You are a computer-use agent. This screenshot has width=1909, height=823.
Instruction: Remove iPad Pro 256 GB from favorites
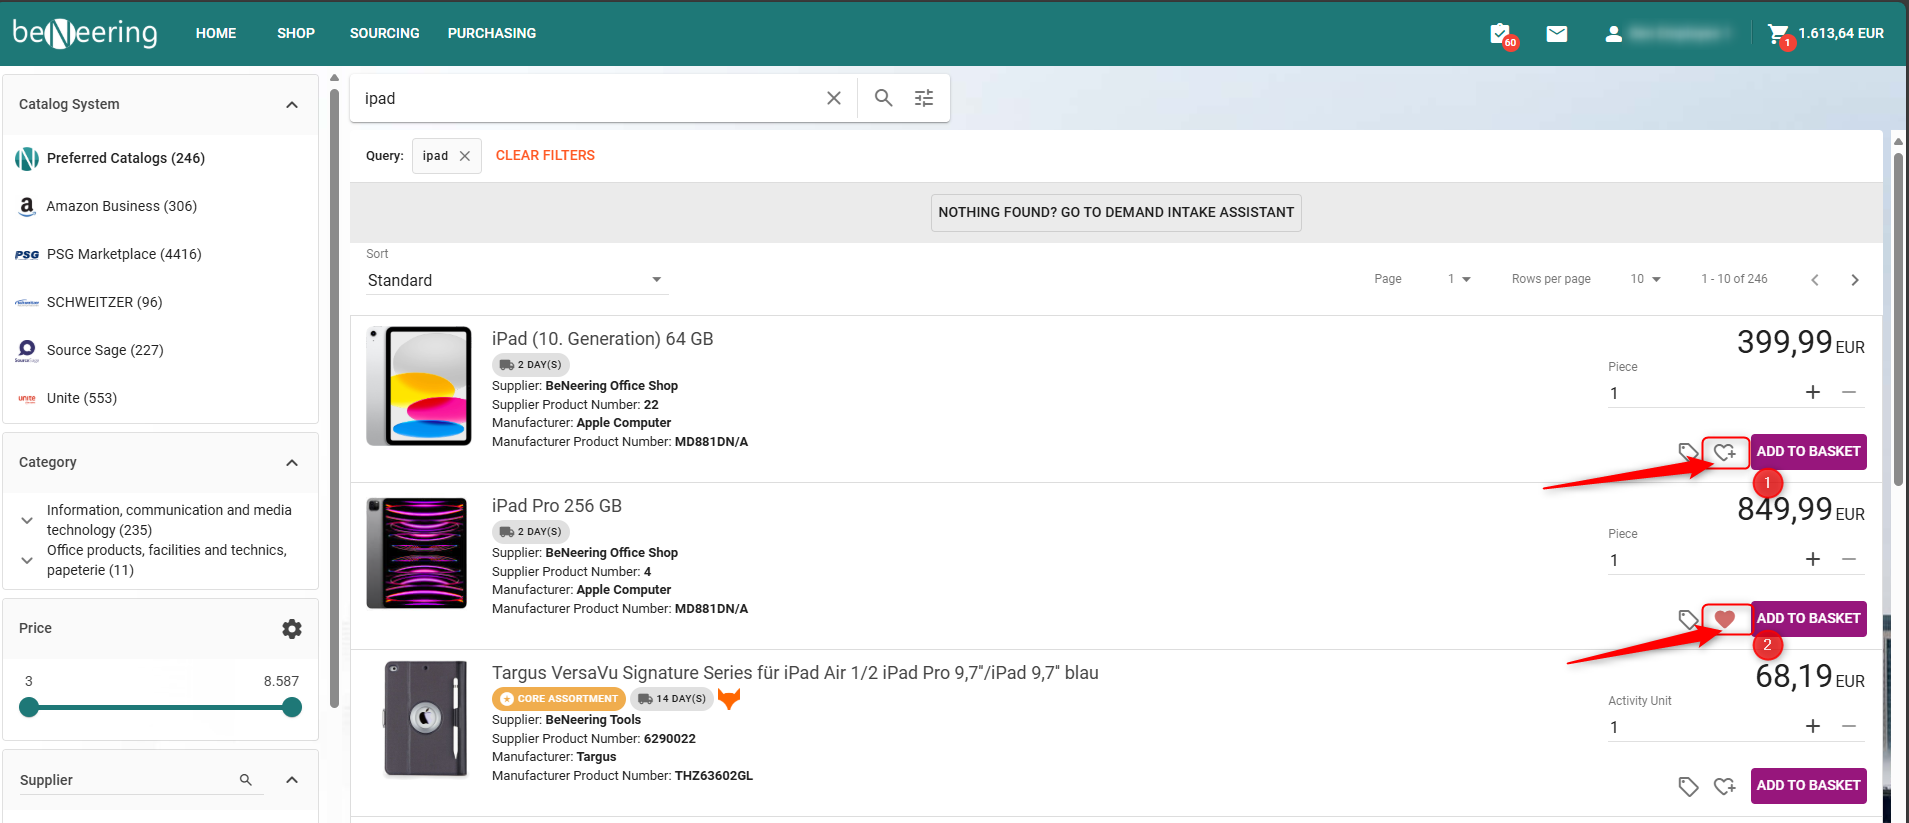(x=1725, y=619)
